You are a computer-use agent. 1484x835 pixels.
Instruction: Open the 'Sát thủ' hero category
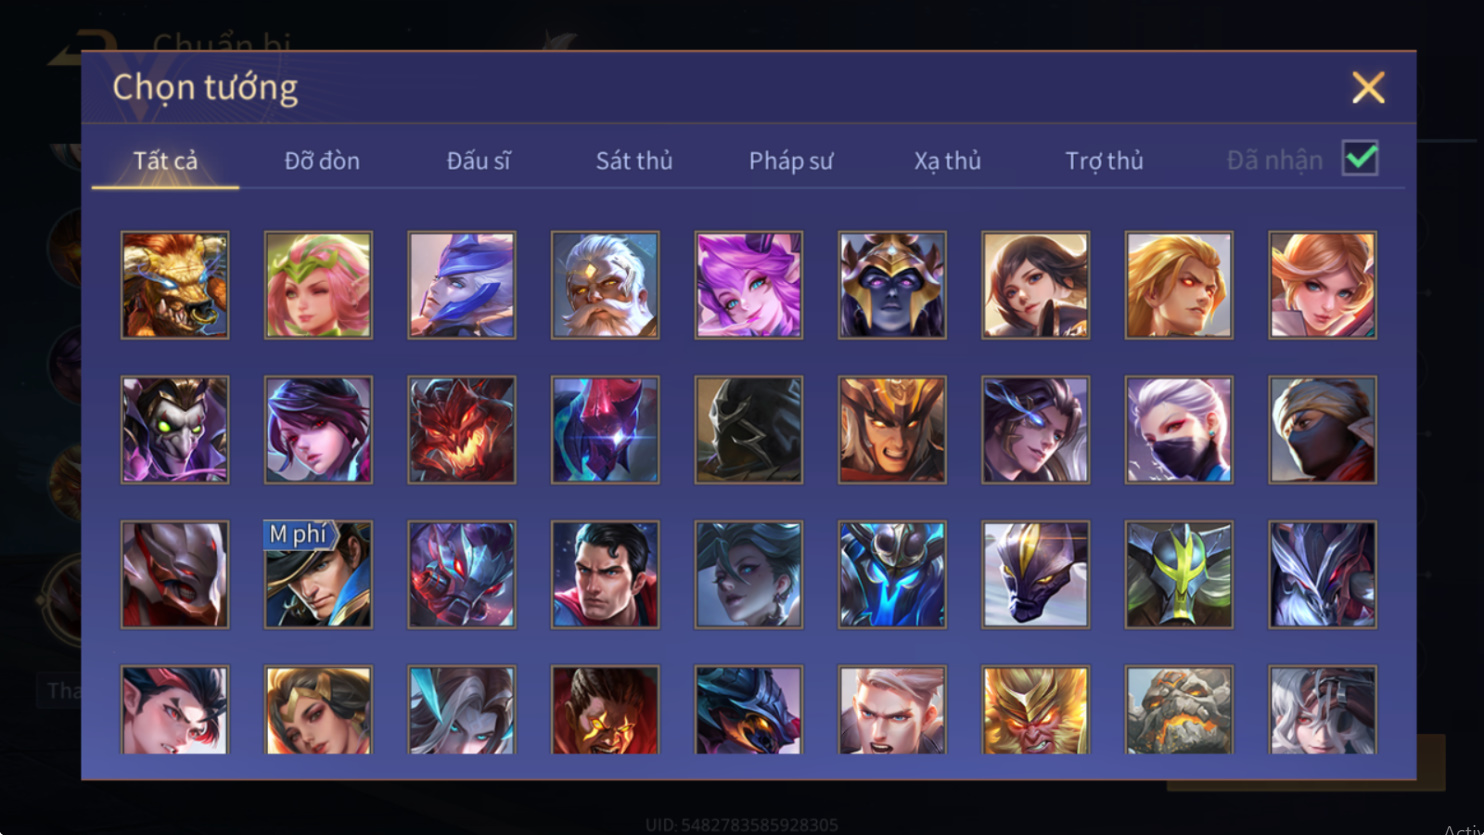click(634, 160)
